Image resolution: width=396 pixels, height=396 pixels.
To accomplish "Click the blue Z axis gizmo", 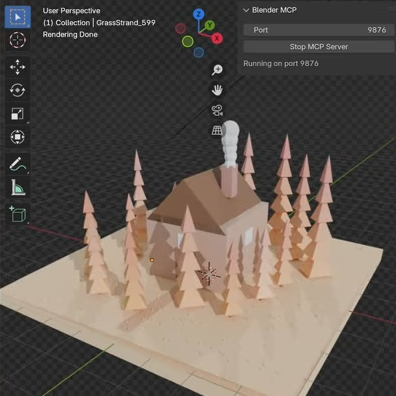I will [x=199, y=14].
